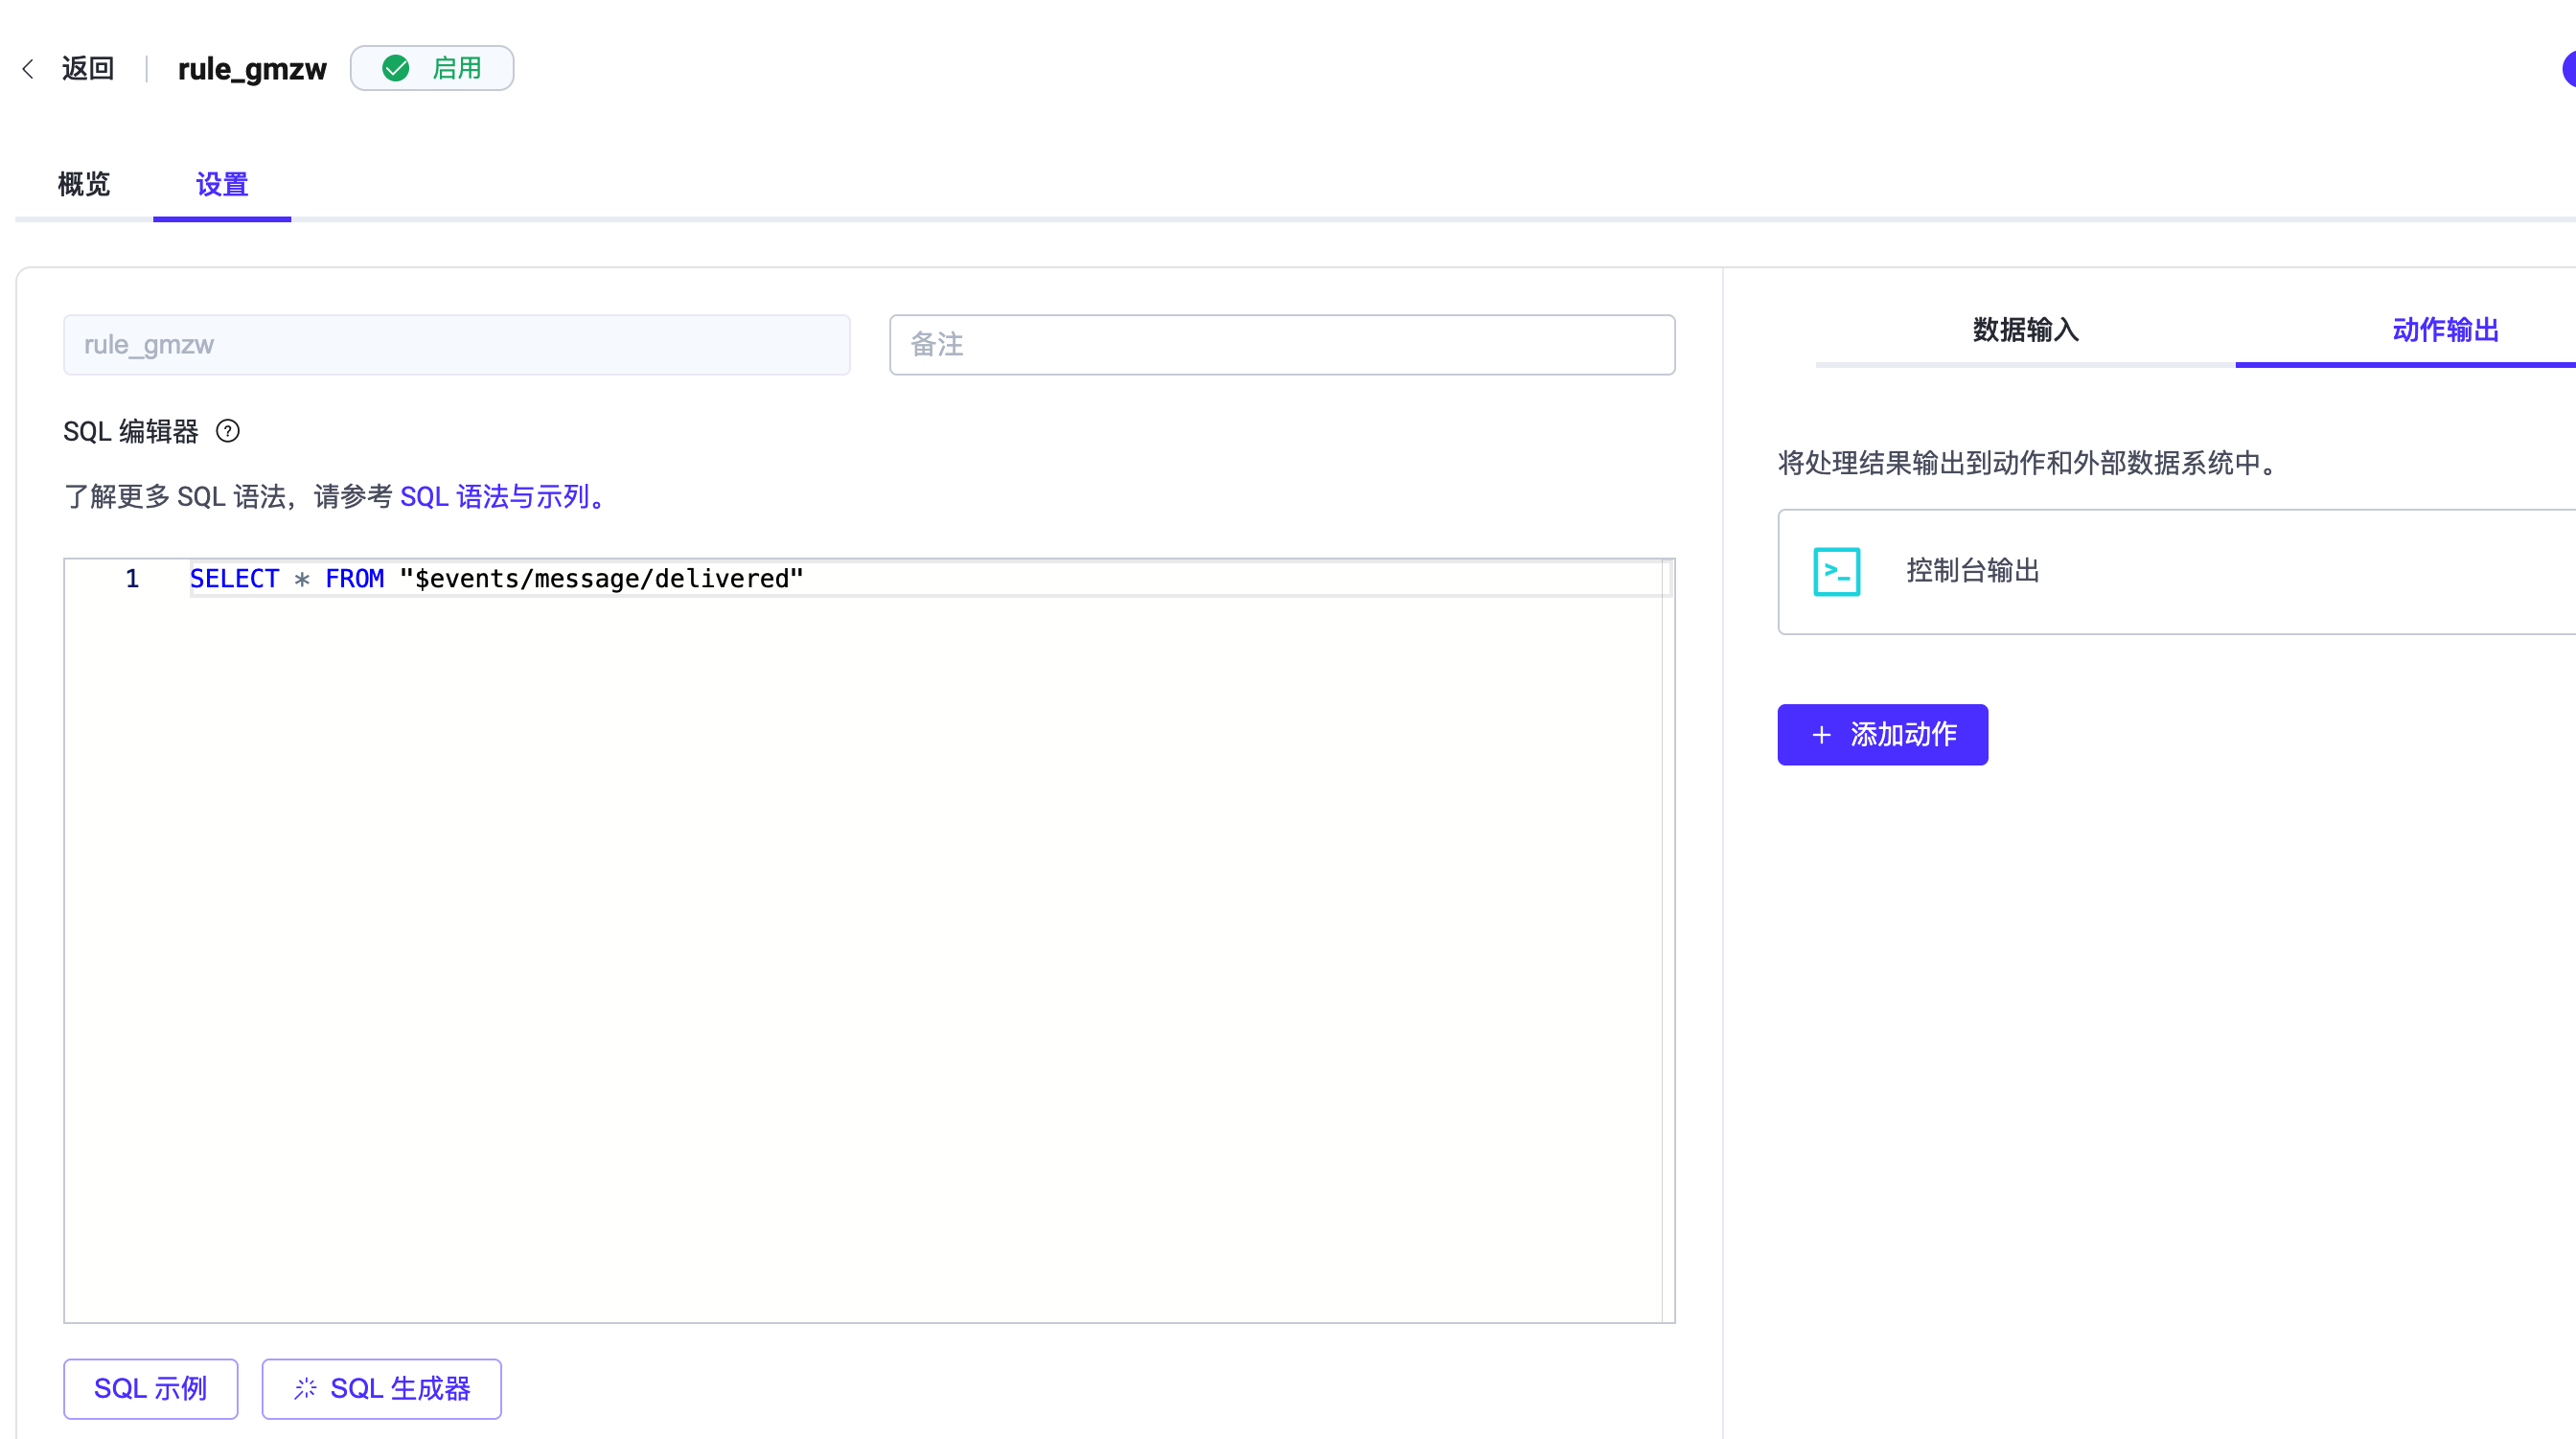Focus the 备注 (note) input field

(1281, 345)
